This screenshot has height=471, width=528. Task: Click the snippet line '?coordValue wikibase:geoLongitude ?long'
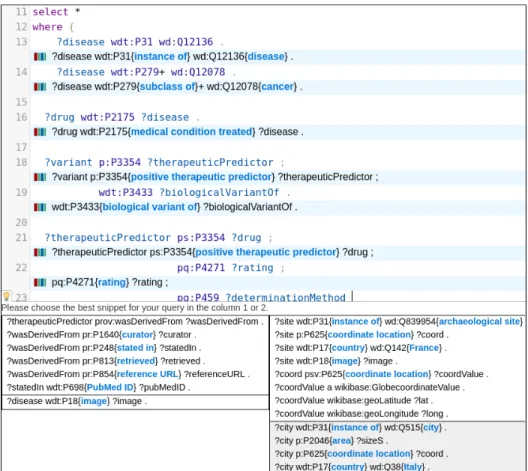[x=361, y=413]
